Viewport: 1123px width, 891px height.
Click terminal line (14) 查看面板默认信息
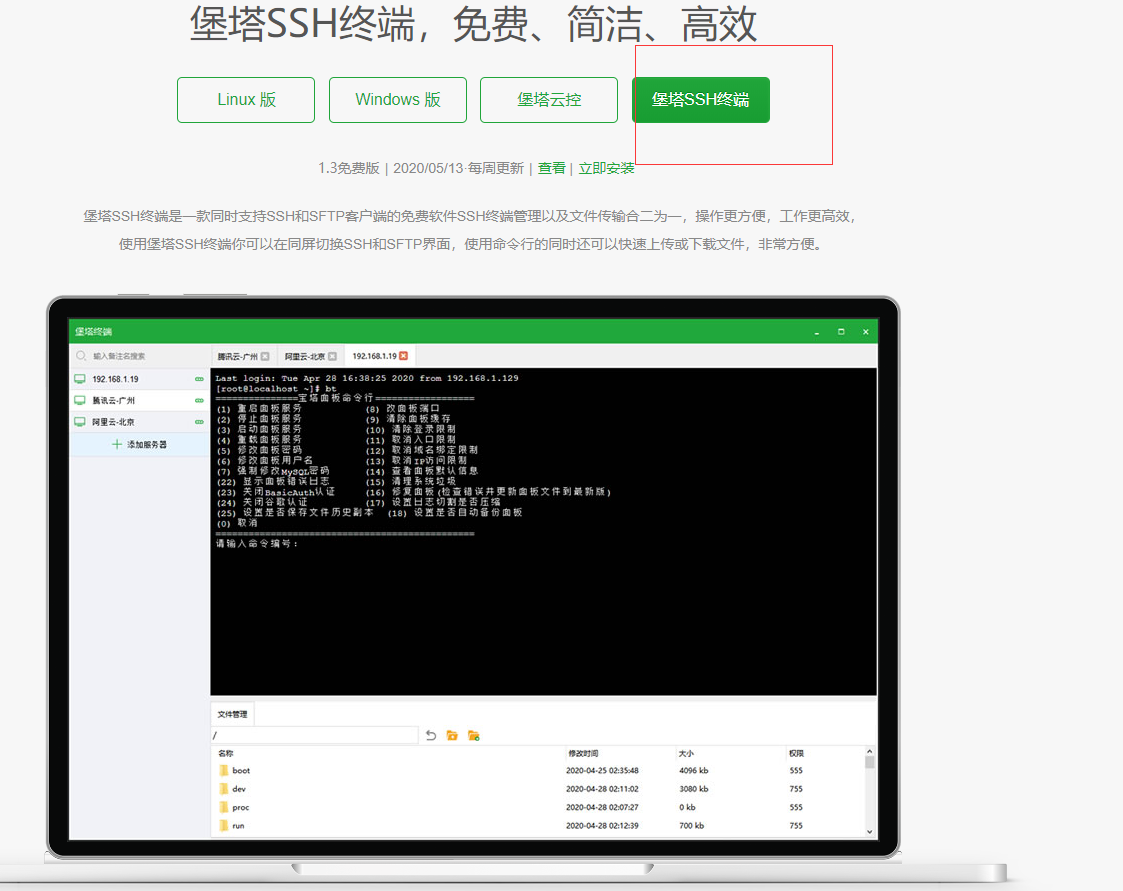(x=422, y=471)
